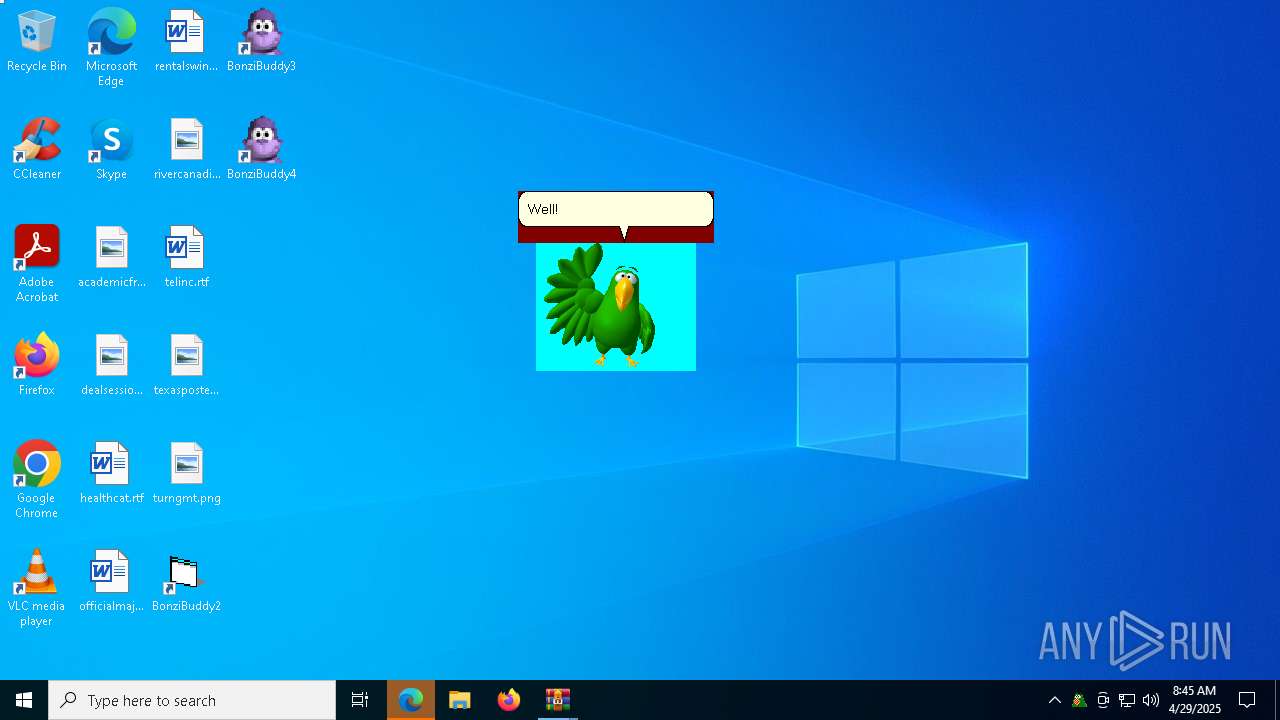Image resolution: width=1280 pixels, height=720 pixels.
Task: Open Firefox from the taskbar
Action: [x=509, y=700]
